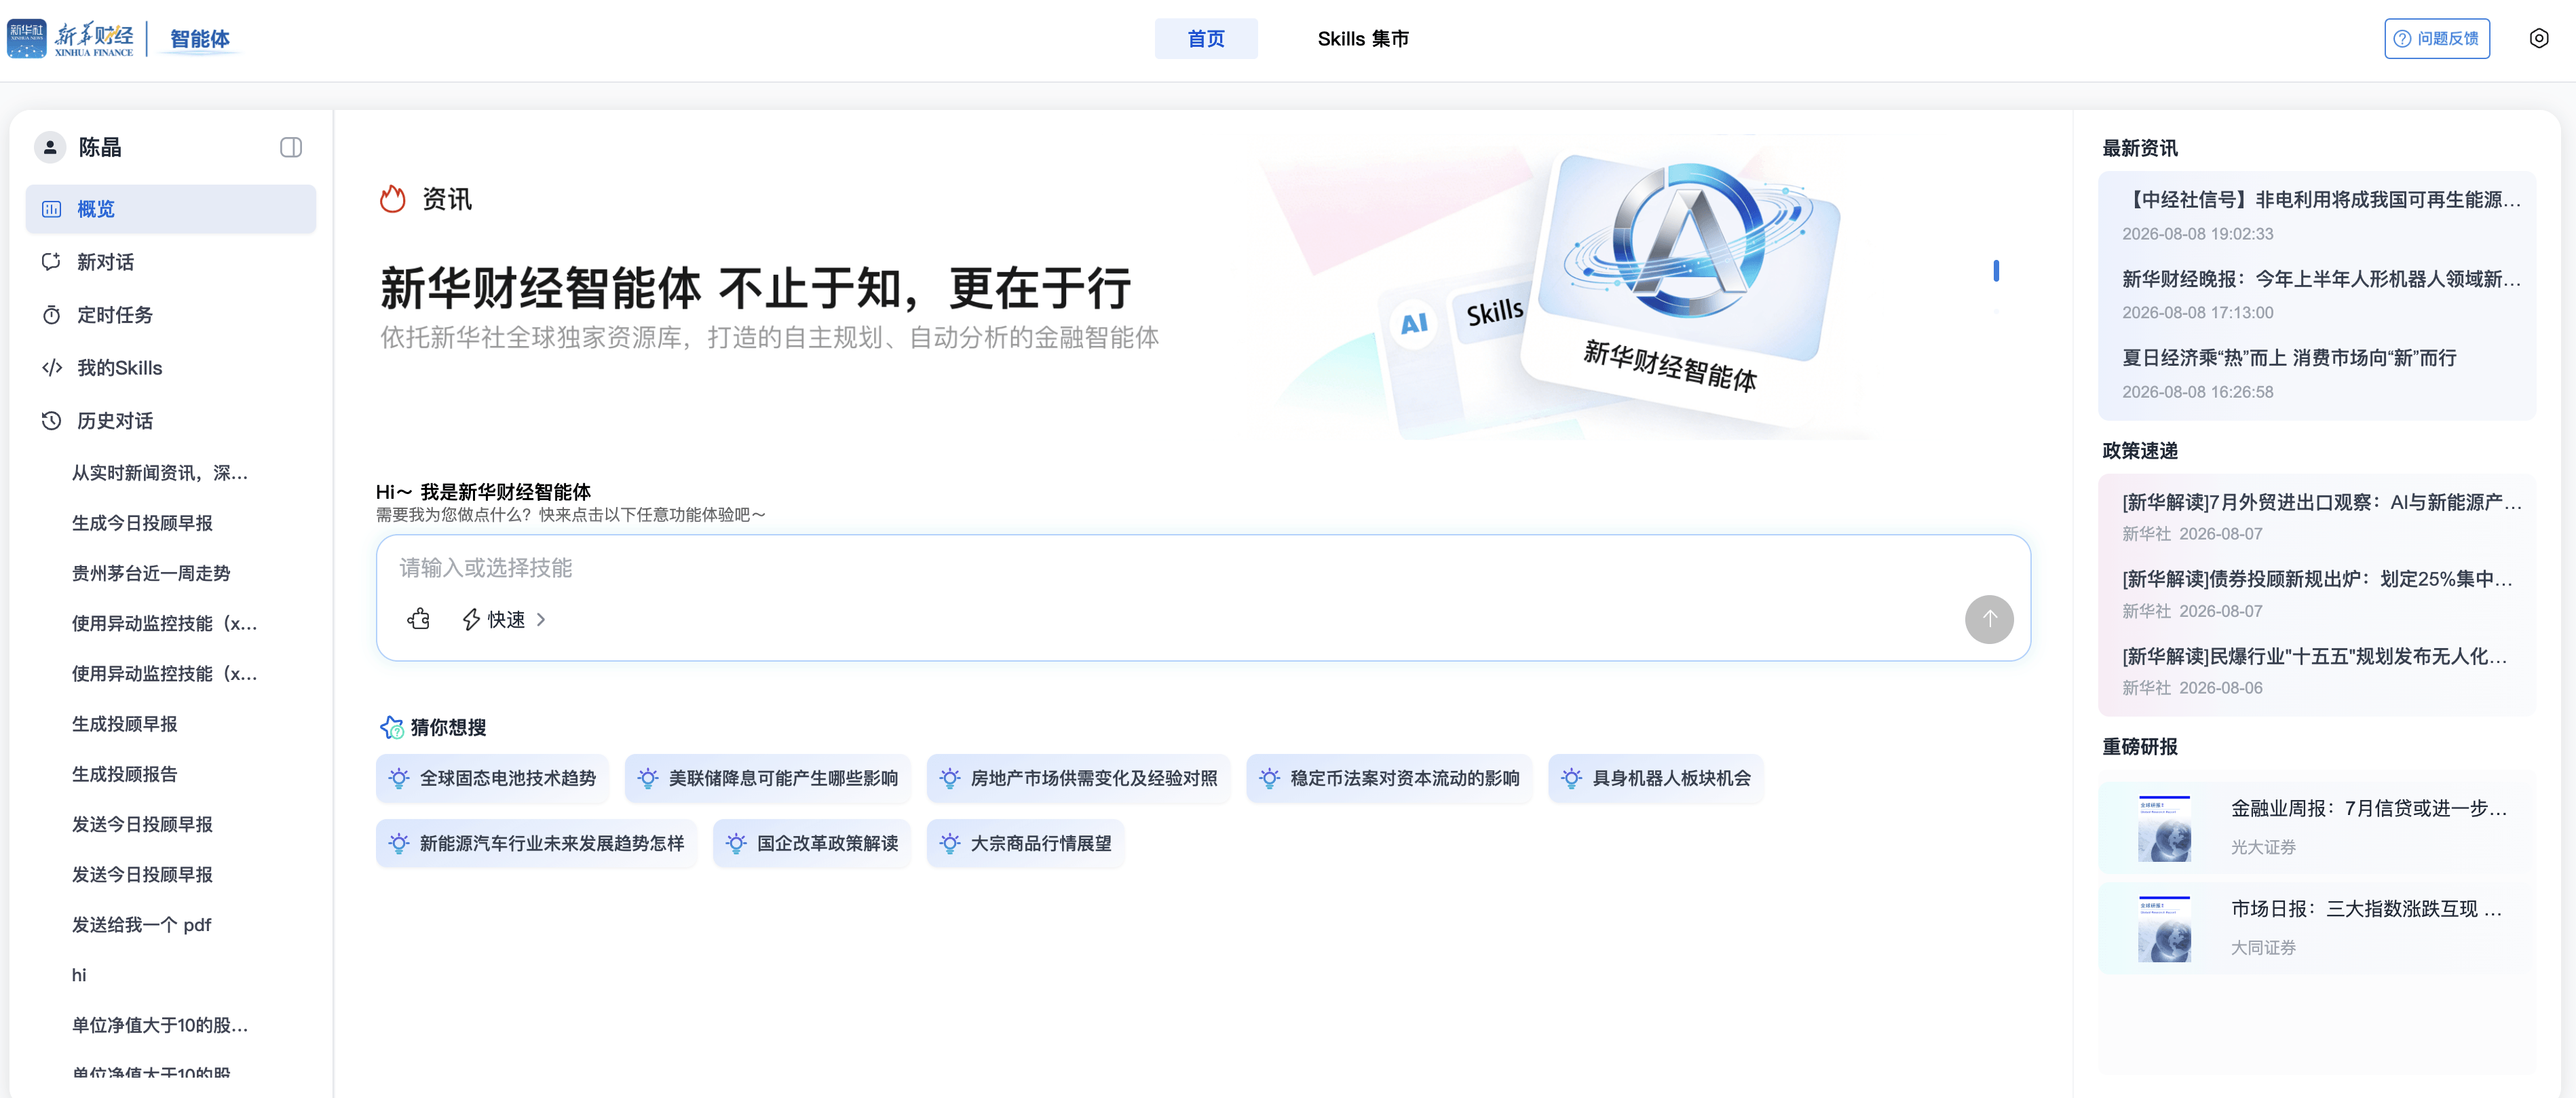Start a 新对话 from the sidebar
Screen dimensions: 2576x1098
(x=171, y=262)
